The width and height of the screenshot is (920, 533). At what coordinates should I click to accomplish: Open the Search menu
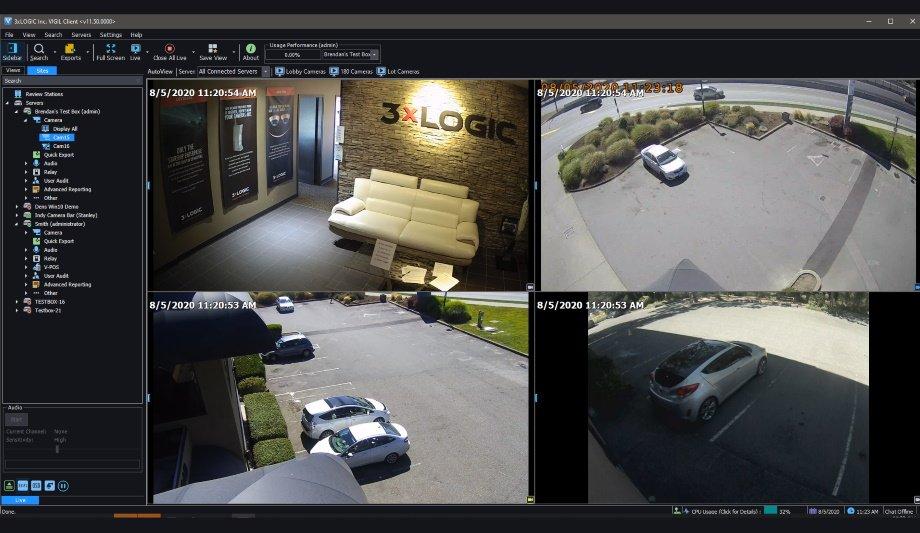click(x=53, y=35)
